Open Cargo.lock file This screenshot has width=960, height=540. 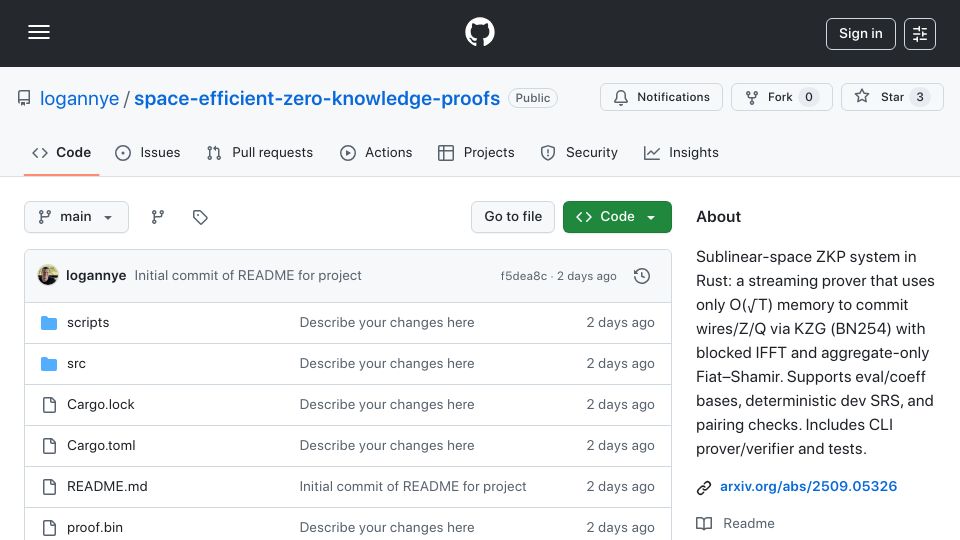(101, 405)
